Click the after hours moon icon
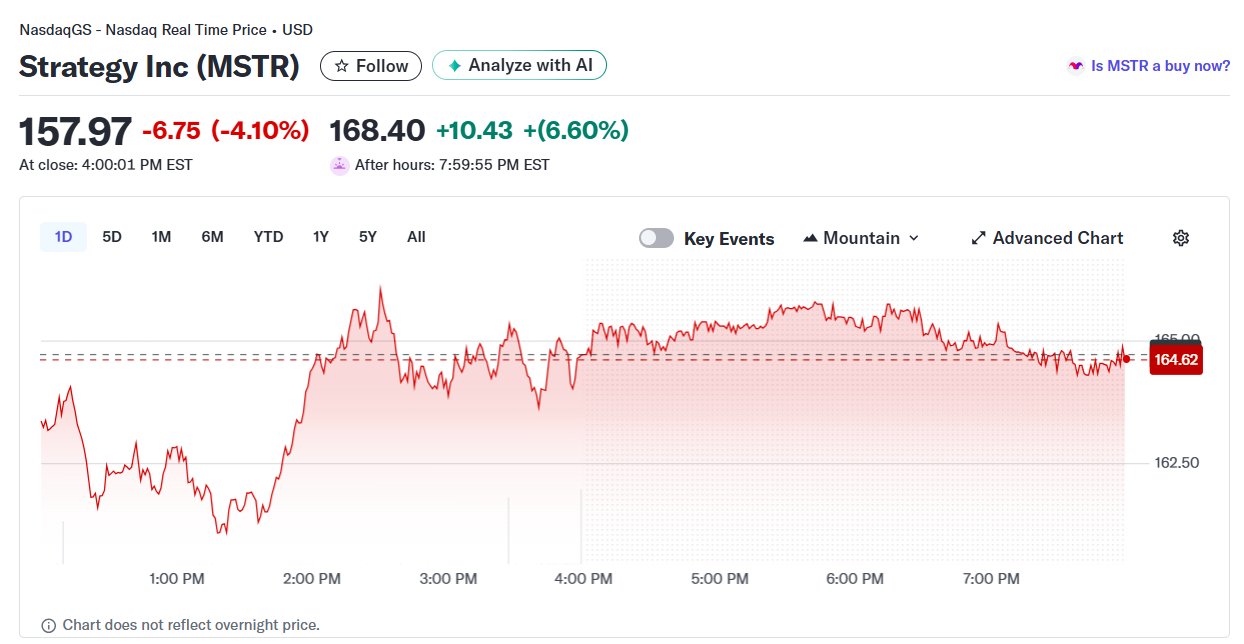This screenshot has width=1244, height=644. pyautogui.click(x=339, y=165)
